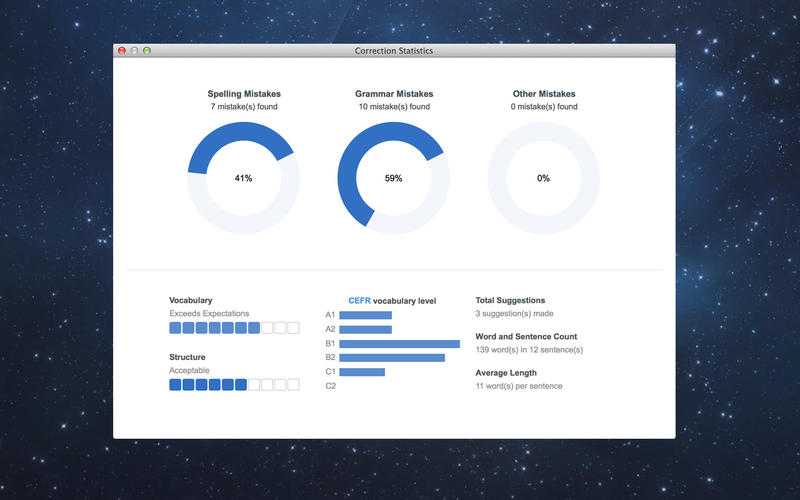This screenshot has width=800, height=500.
Task: Click the Total Suggestions heading
Action: 510,300
